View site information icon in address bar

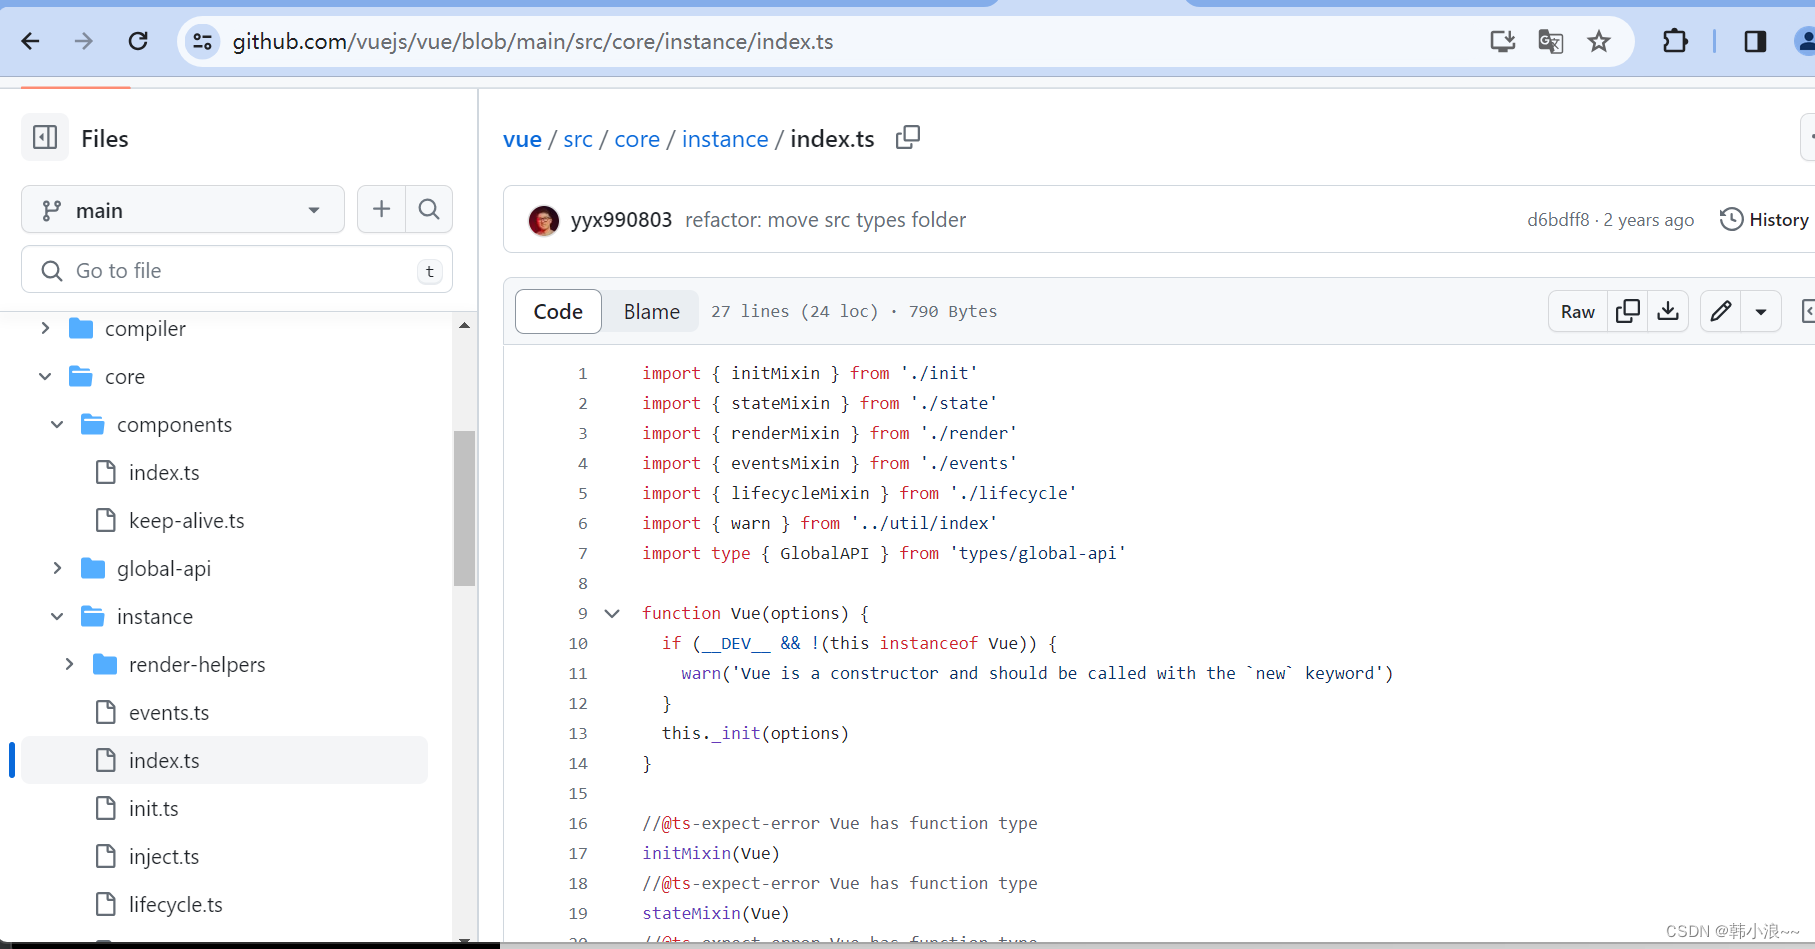click(x=203, y=41)
